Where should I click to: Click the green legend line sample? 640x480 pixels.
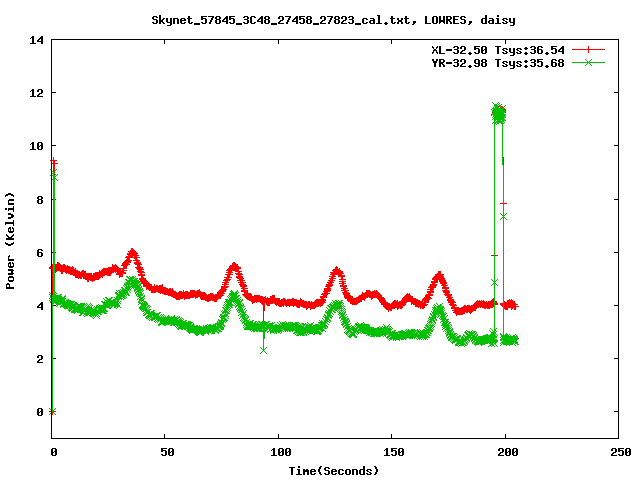588,63
